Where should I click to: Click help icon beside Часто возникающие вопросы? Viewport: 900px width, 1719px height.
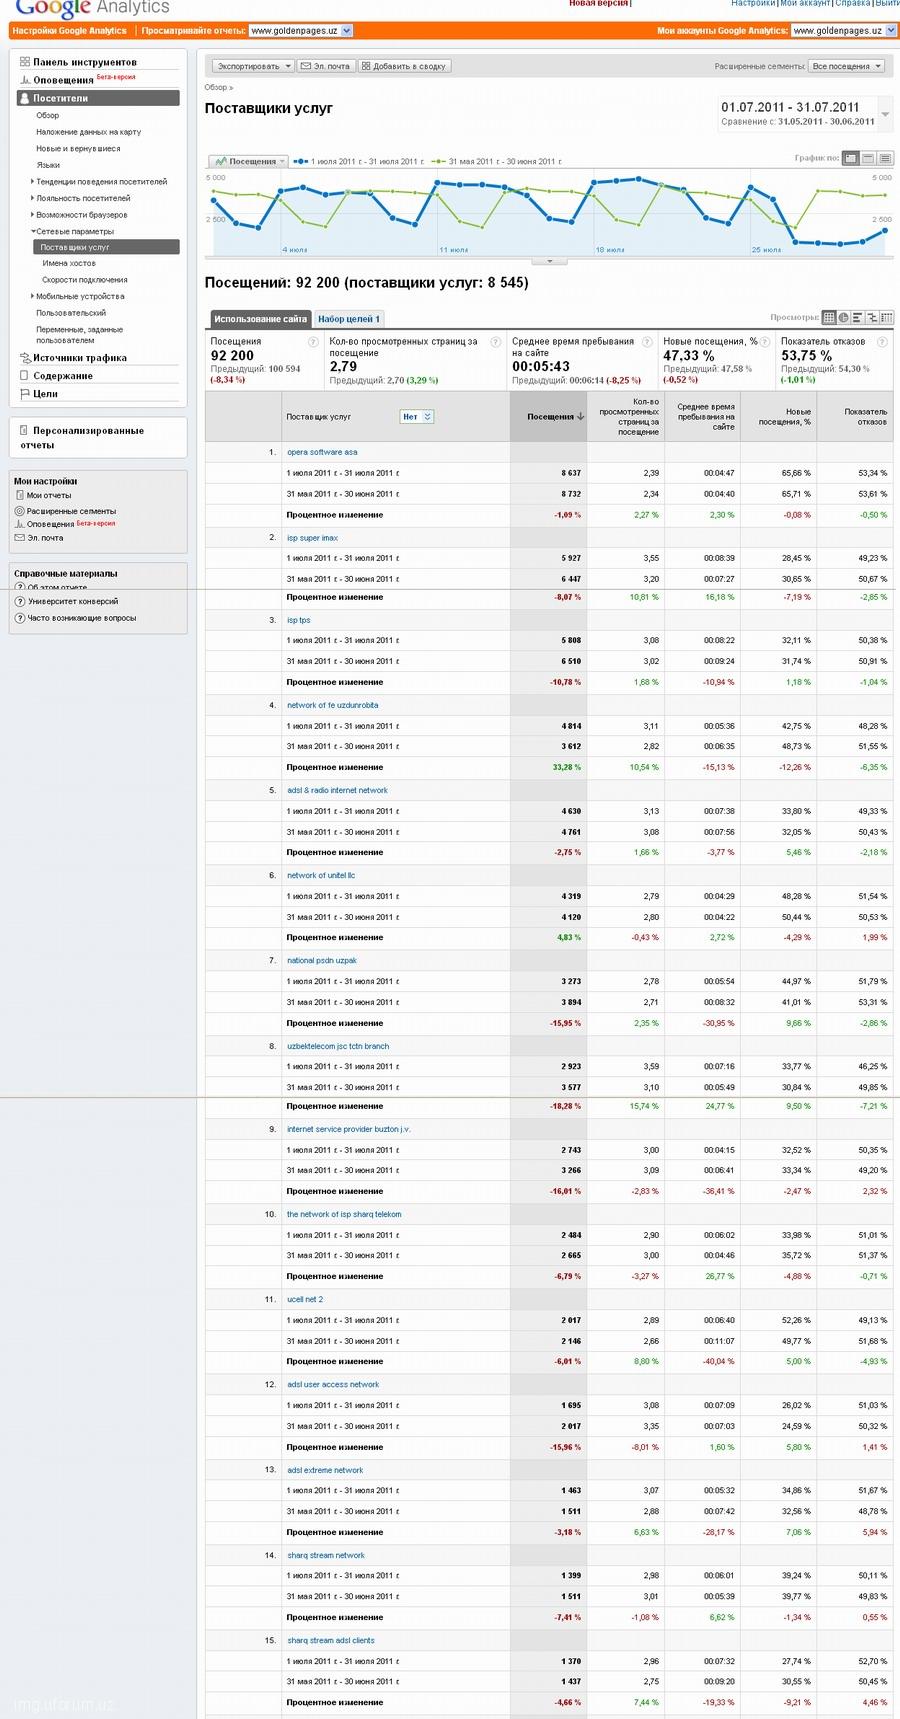(x=20, y=618)
